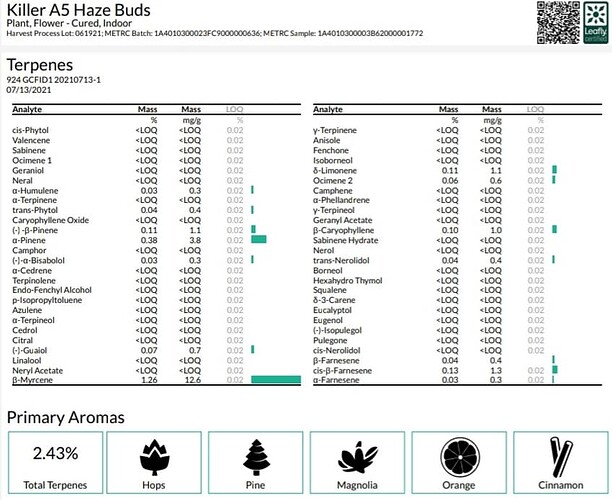Click the β-Myrcene green bar

pos(276,380)
